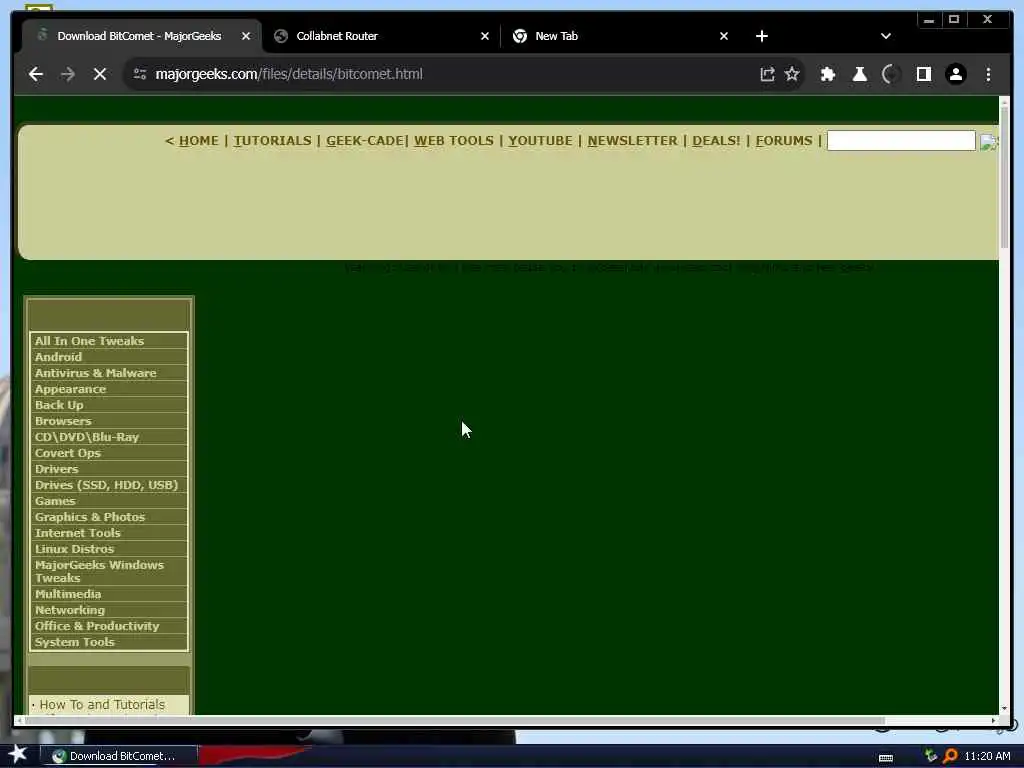Open the taskbar start star icon
The height and width of the screenshot is (768, 1024).
(x=18, y=754)
